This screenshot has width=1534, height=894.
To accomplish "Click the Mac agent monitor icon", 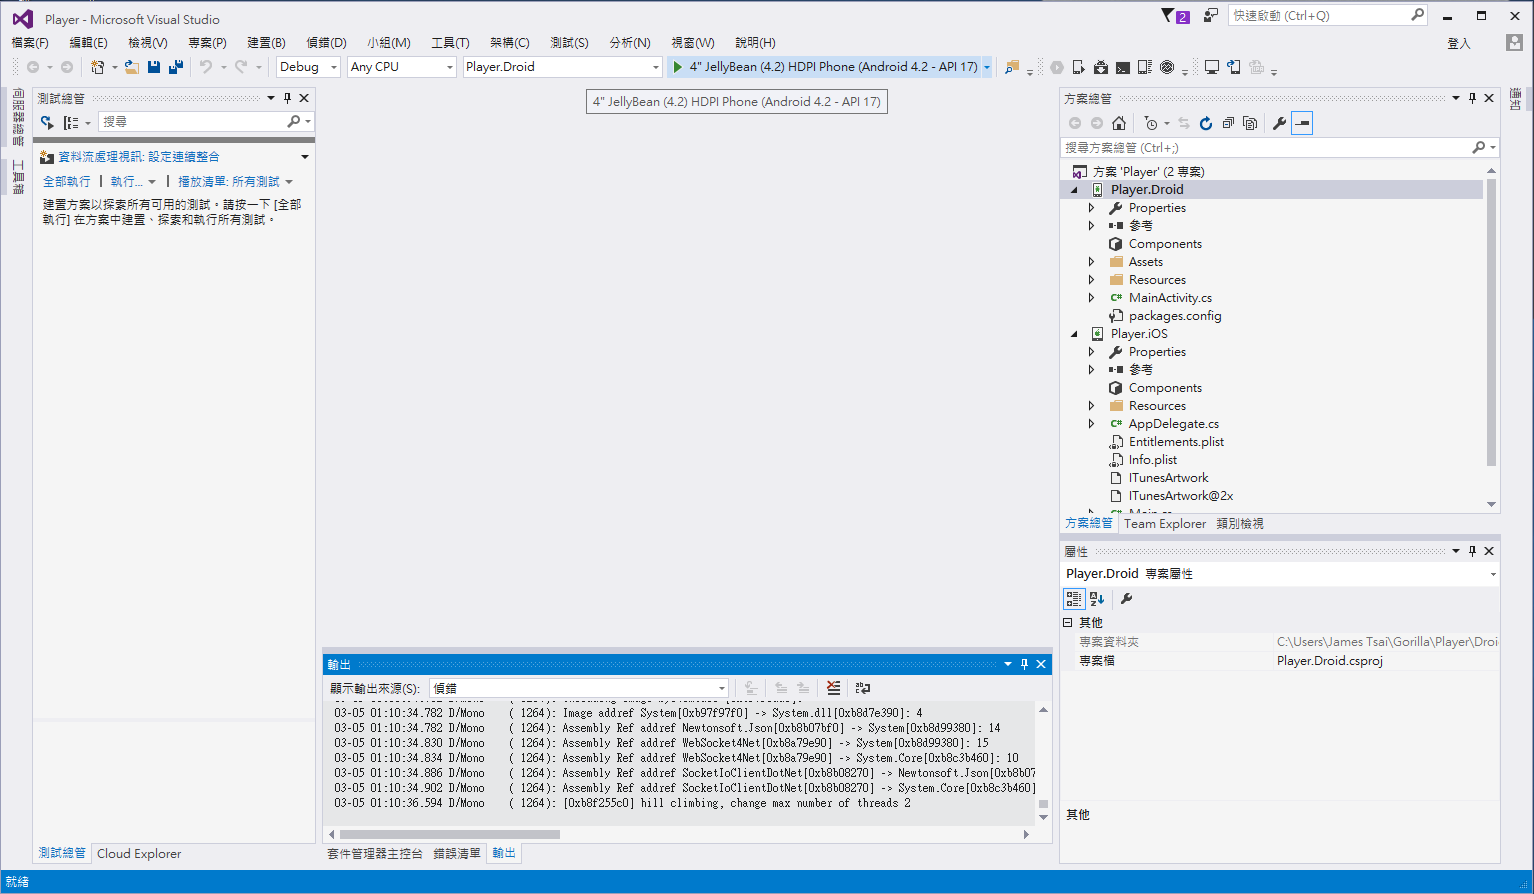I will (1211, 67).
